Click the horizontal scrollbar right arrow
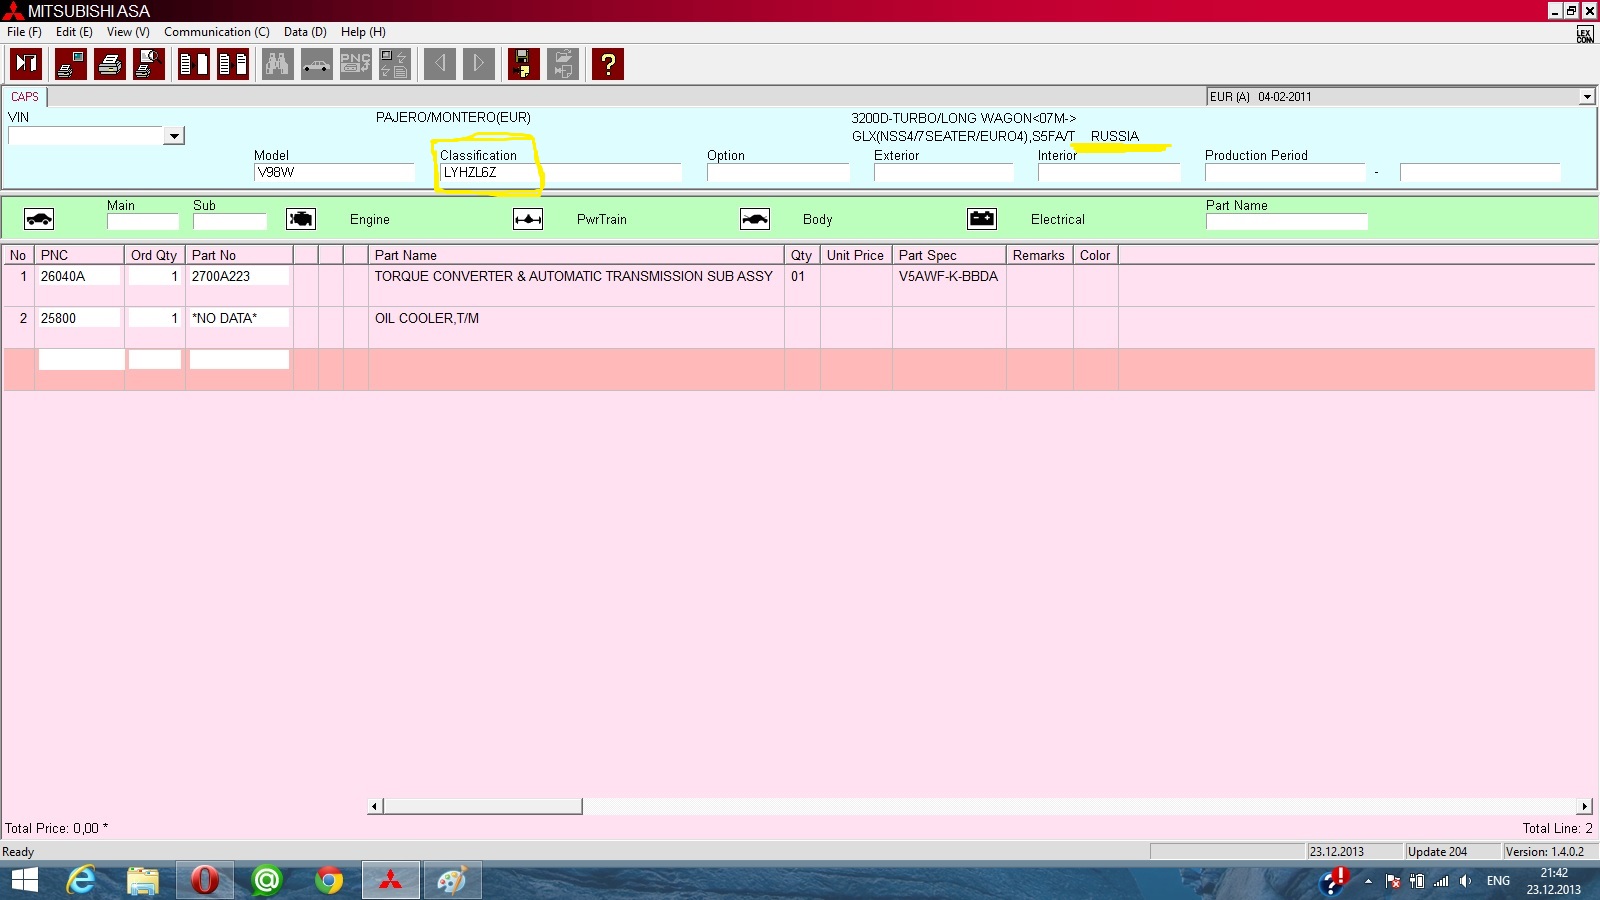The image size is (1600, 900). pos(1585,806)
